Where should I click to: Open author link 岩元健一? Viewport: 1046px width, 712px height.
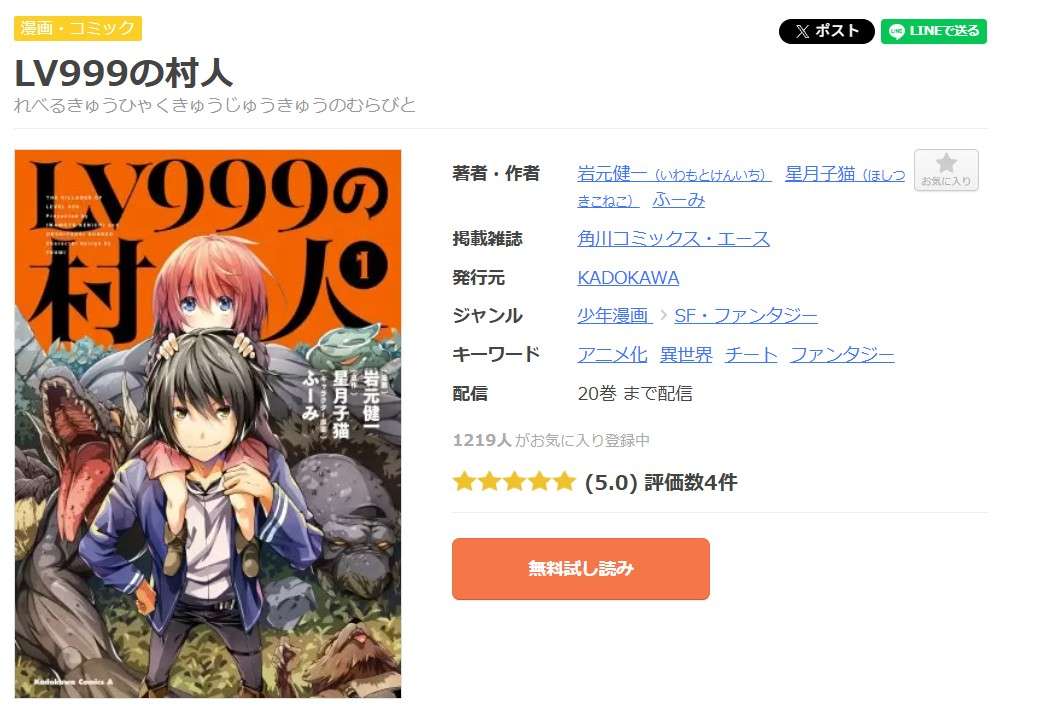pyautogui.click(x=674, y=174)
